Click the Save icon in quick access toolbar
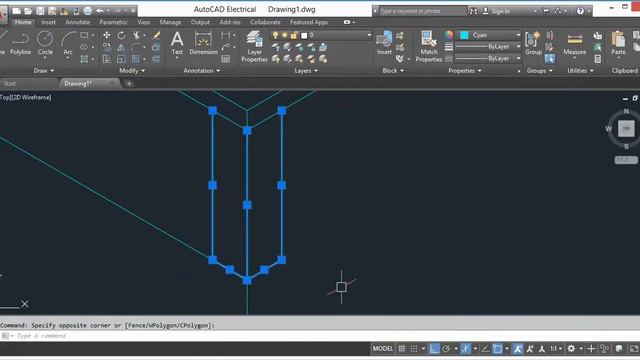Viewport: 640px width, 360px height. tap(40, 11)
